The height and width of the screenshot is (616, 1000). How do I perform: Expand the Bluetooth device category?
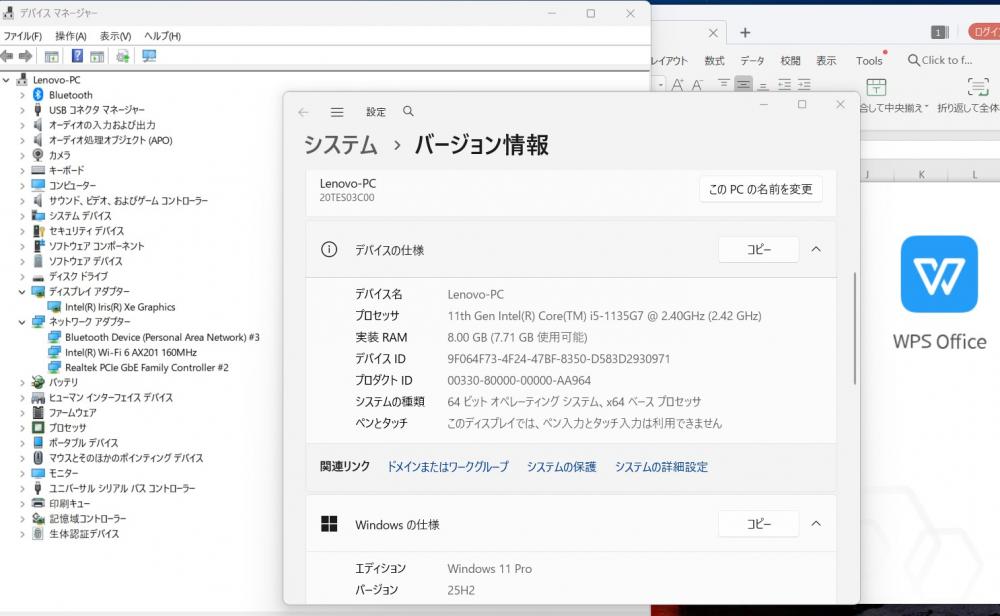coord(23,95)
